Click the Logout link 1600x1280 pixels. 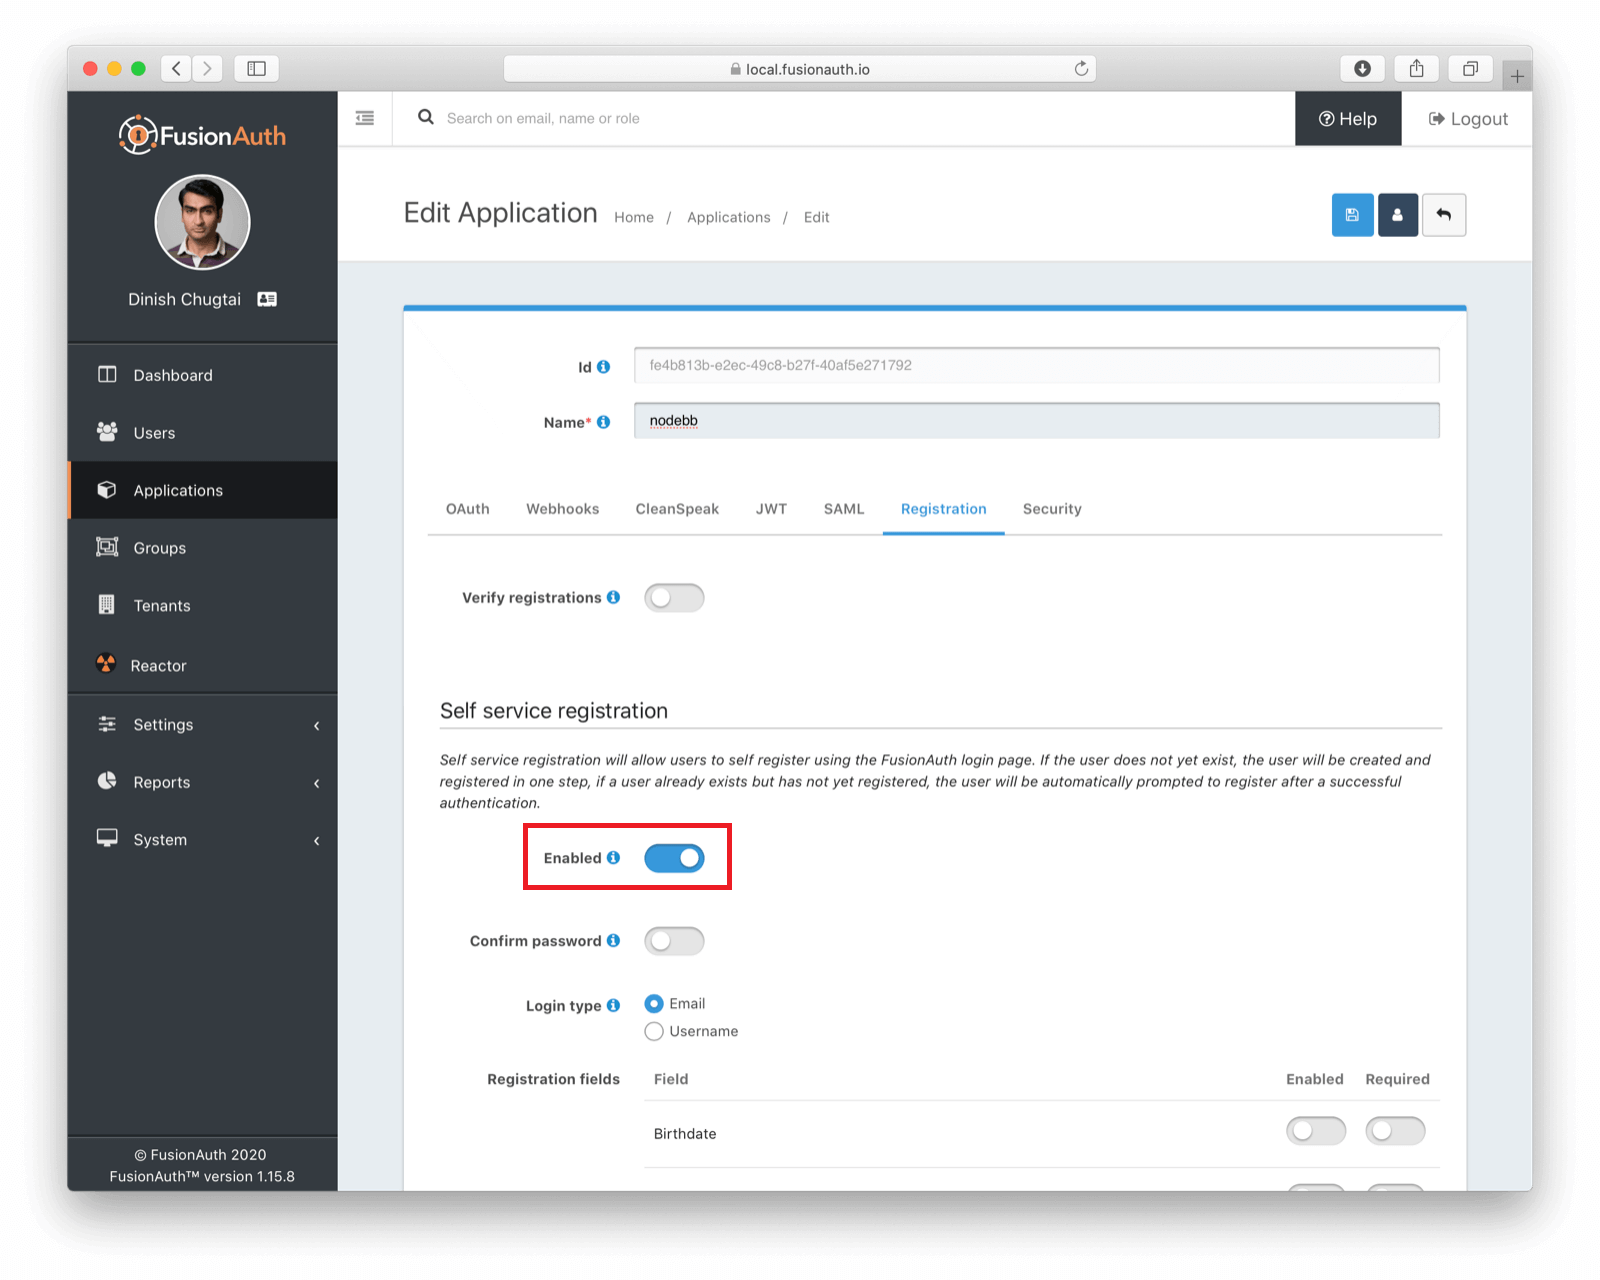(1468, 118)
